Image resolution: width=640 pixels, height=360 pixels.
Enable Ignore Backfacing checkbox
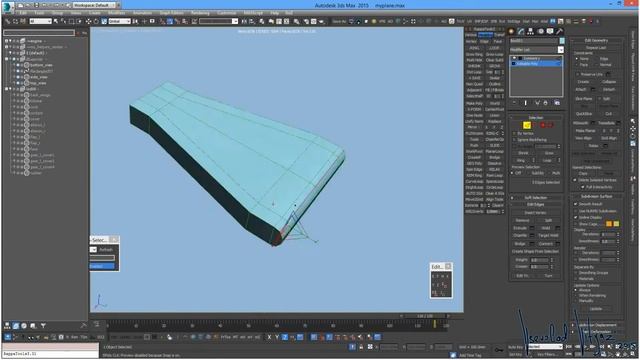514,140
